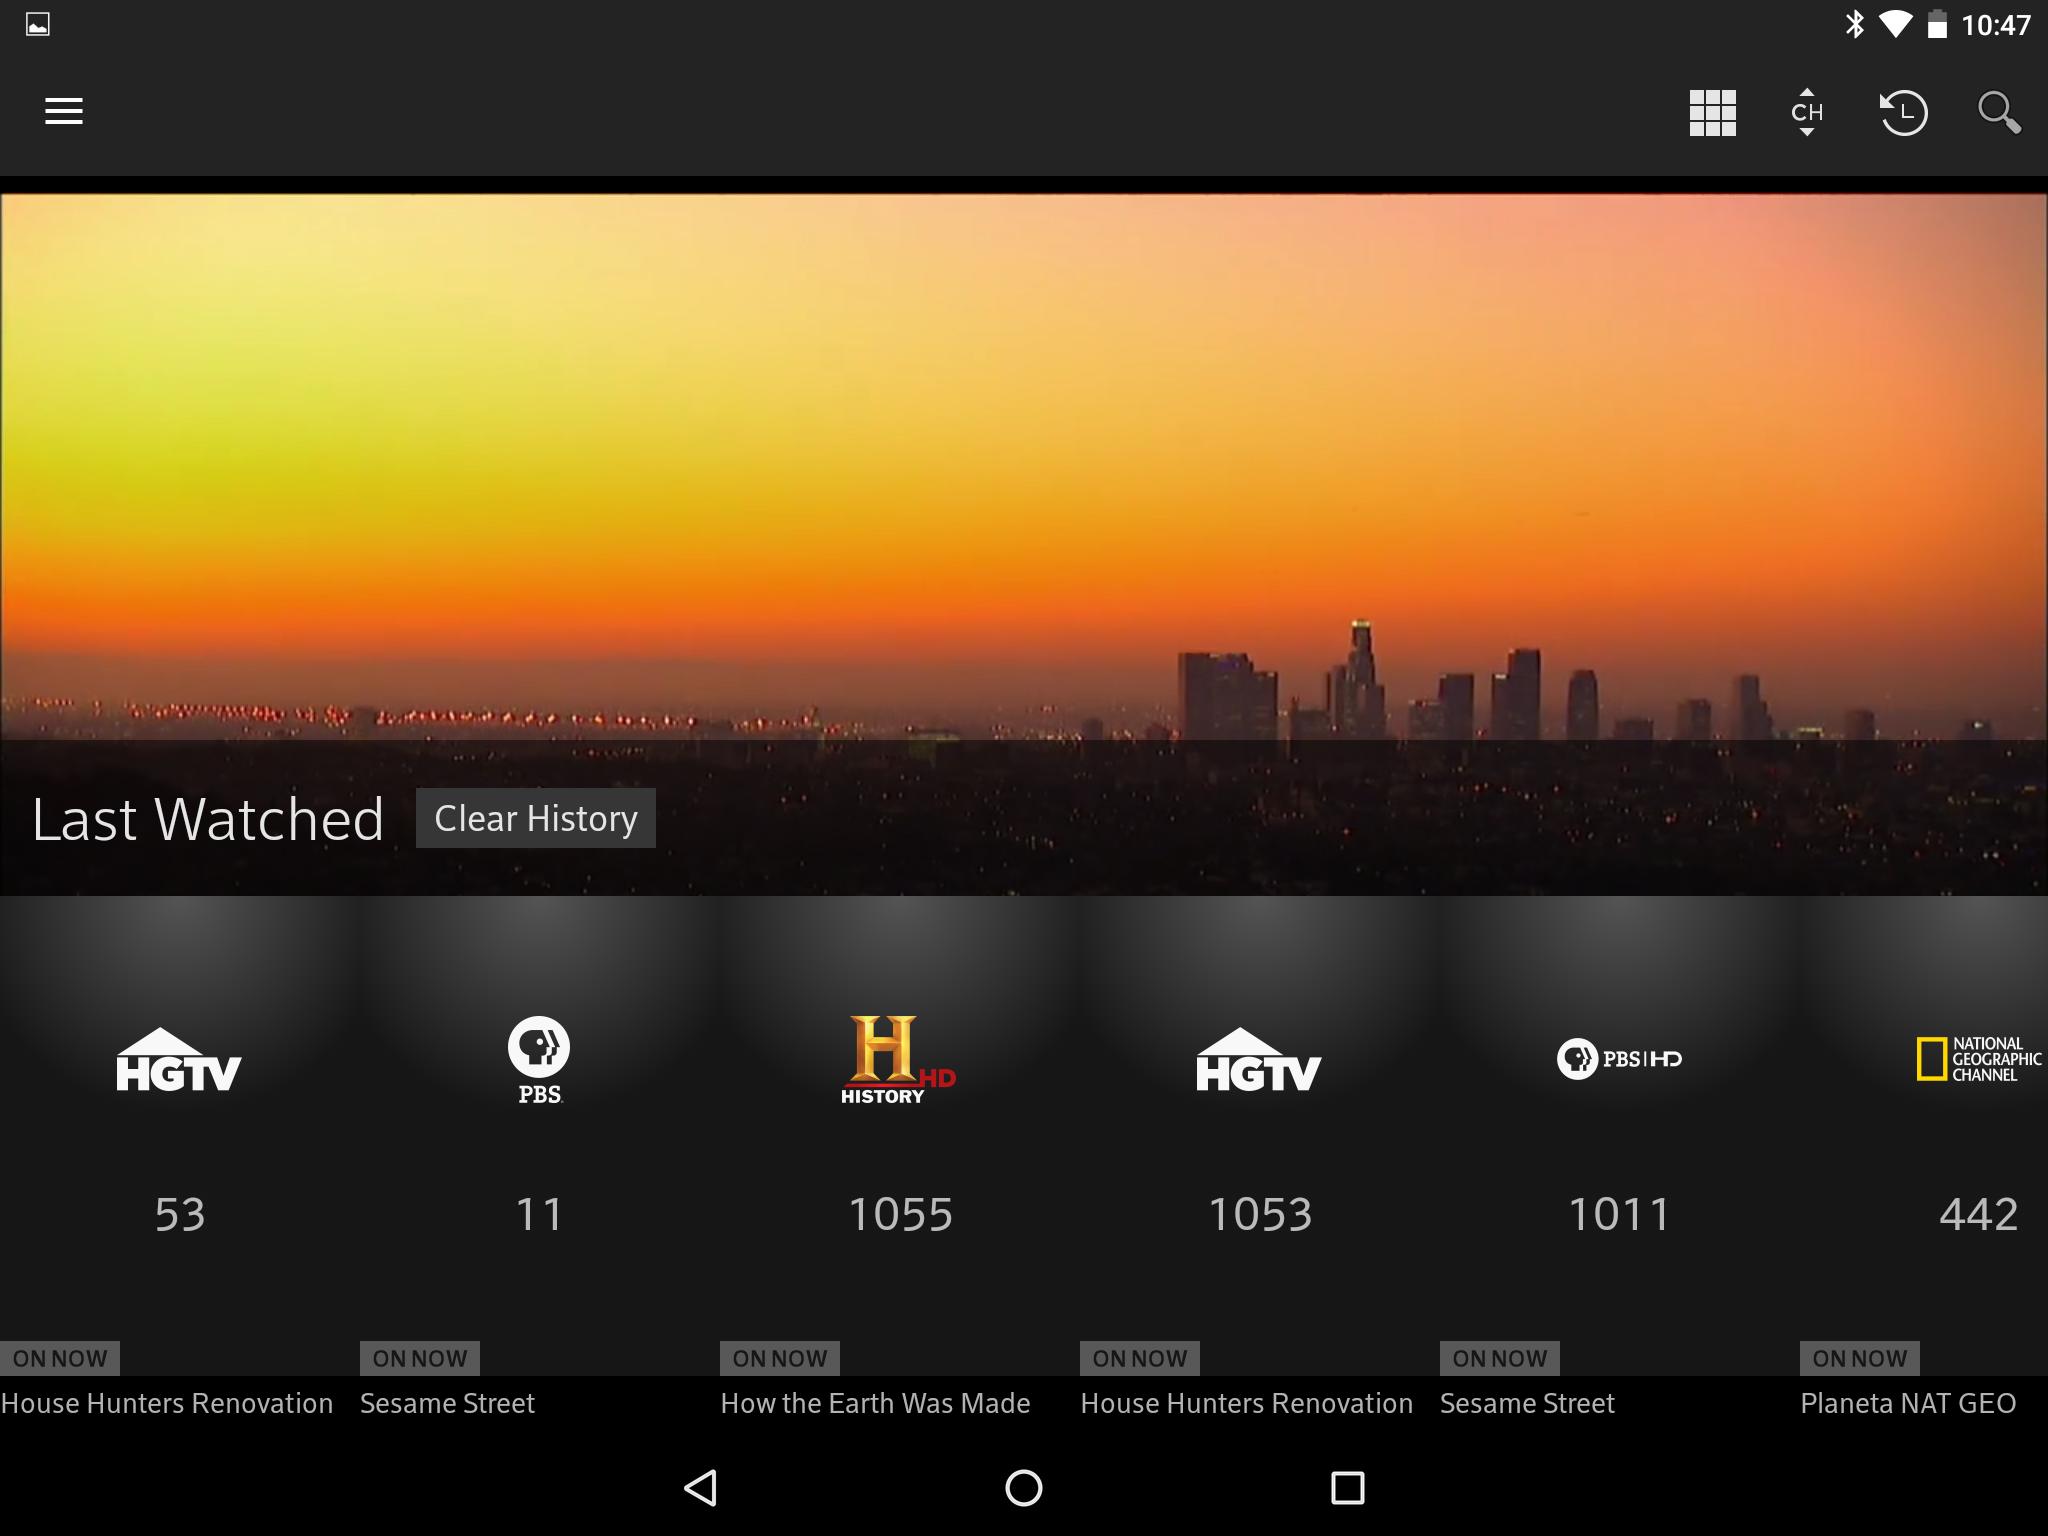
Task: Clear the Last Watched history
Action: tap(536, 818)
